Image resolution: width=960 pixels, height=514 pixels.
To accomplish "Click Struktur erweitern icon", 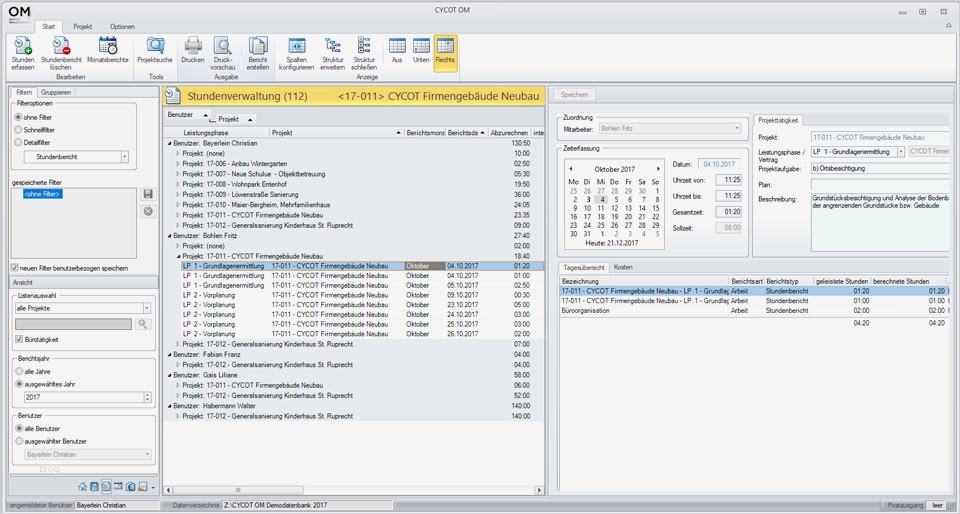I will 332,46.
